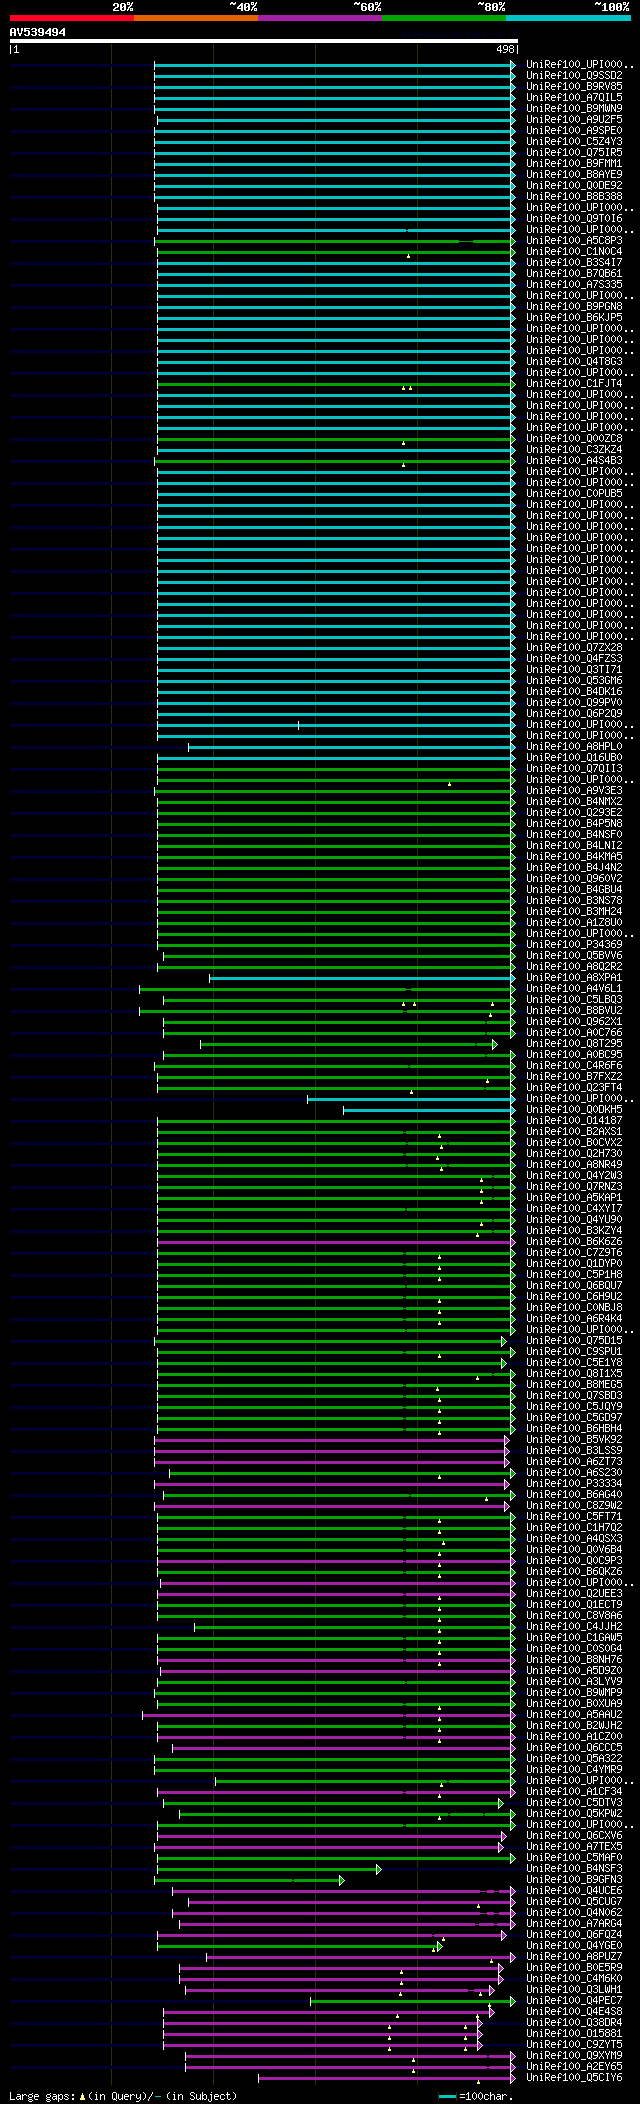The width and height of the screenshot is (640, 2104).
Task: Select hit label UniRef100_Q7QII3
Action: [574, 768]
